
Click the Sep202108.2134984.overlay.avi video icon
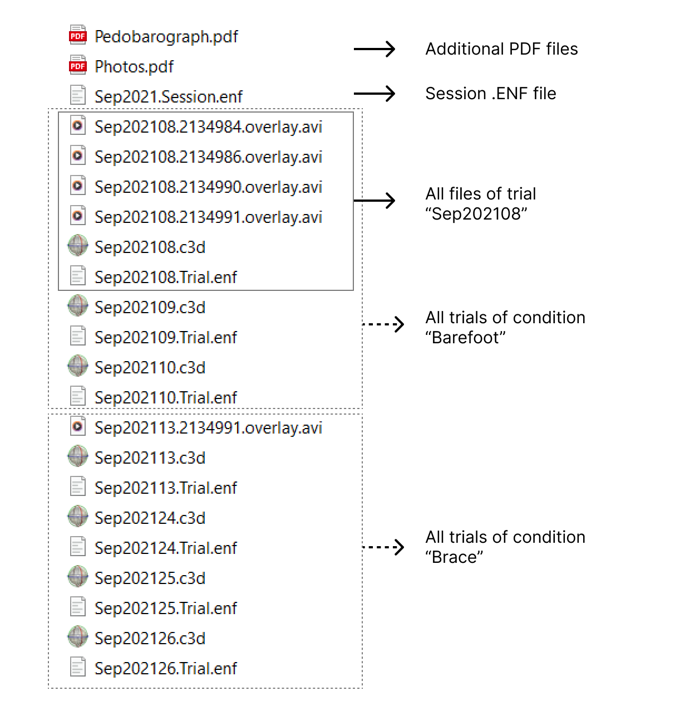coord(78,126)
